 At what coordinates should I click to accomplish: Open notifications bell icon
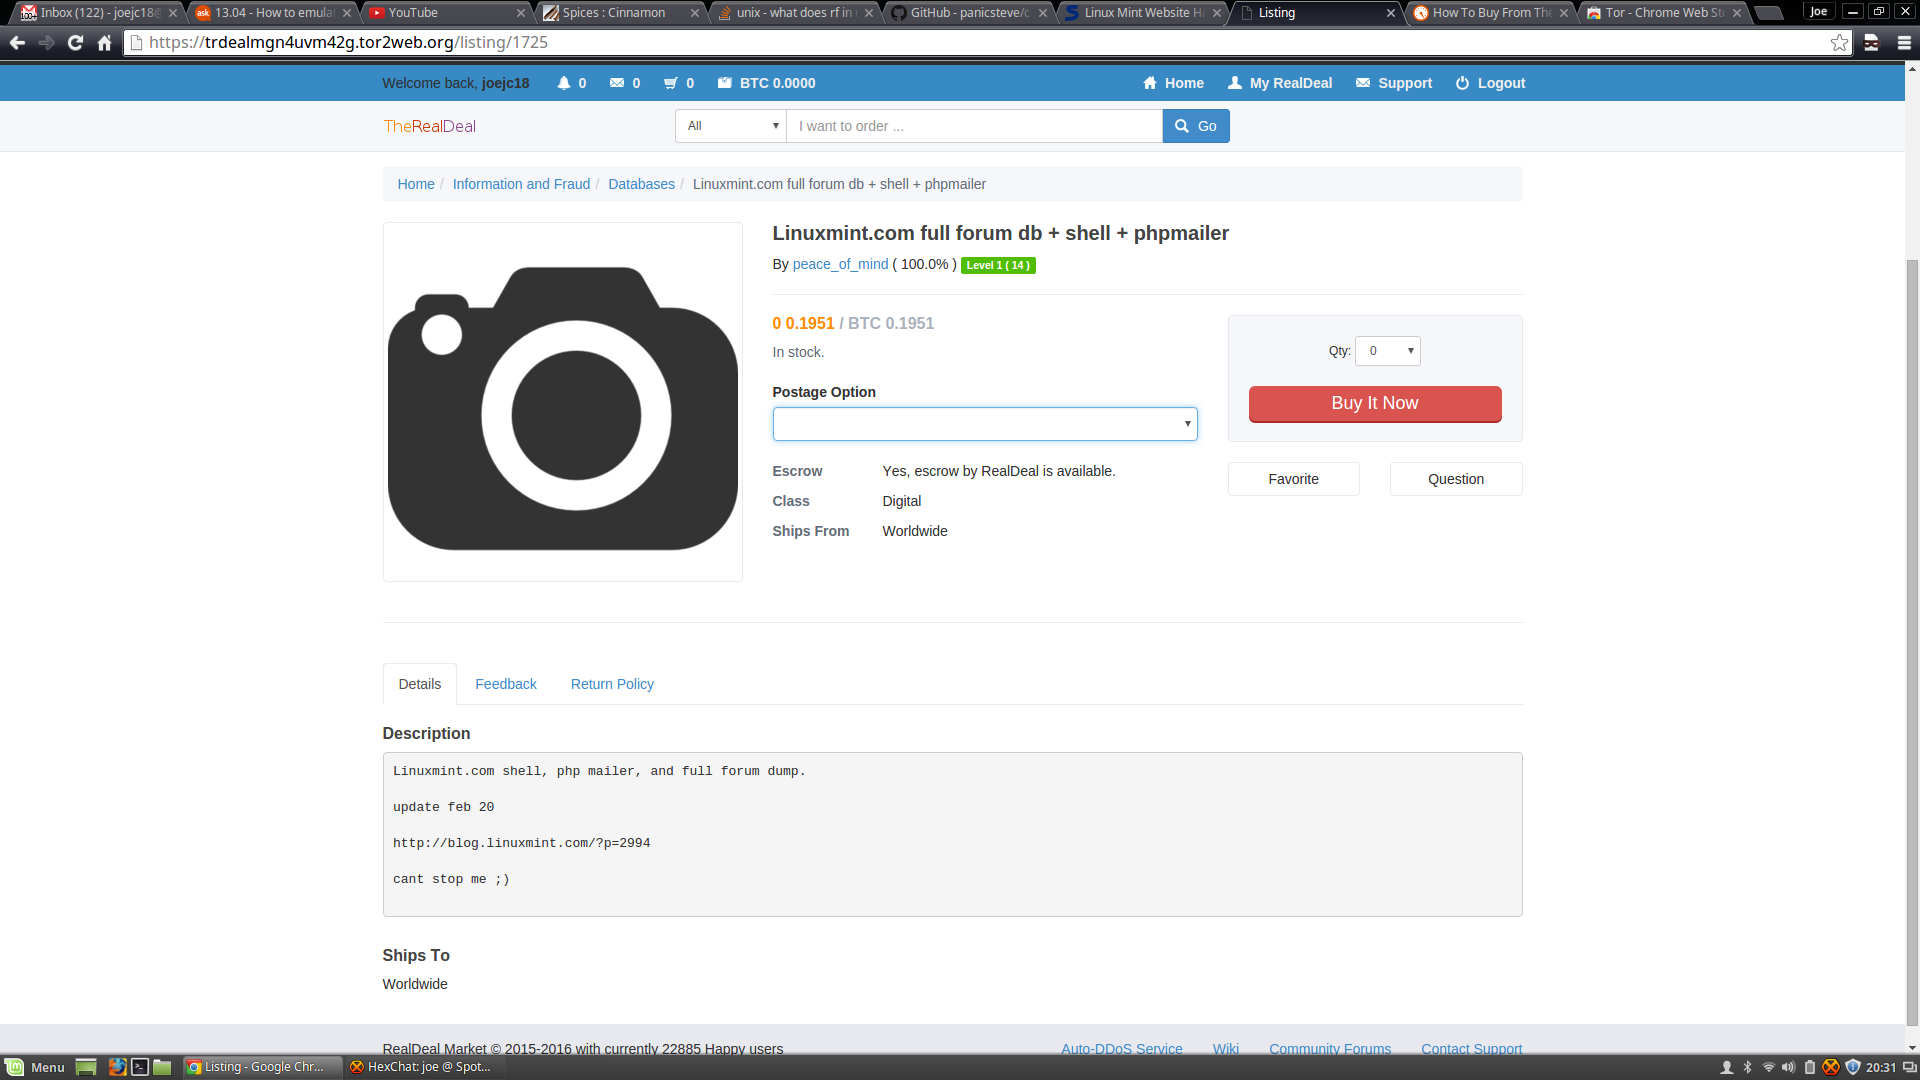pyautogui.click(x=571, y=83)
